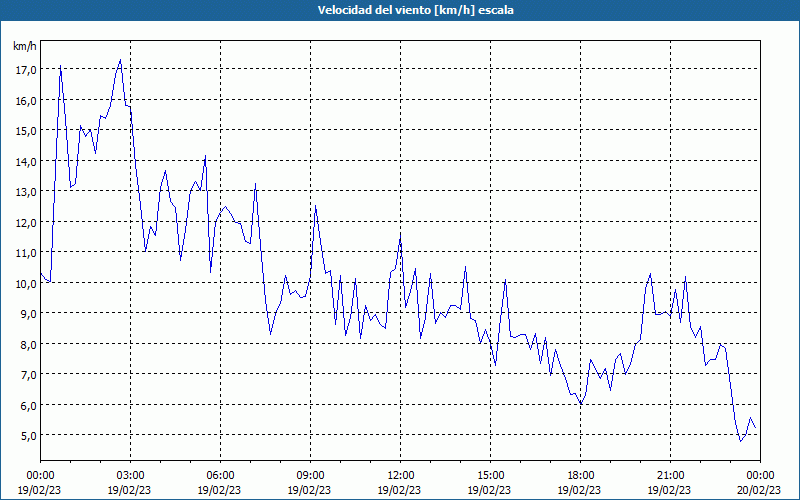
Task: Click the chart title 'Velocidad del viento [km/h] escala'
Action: (x=415, y=10)
